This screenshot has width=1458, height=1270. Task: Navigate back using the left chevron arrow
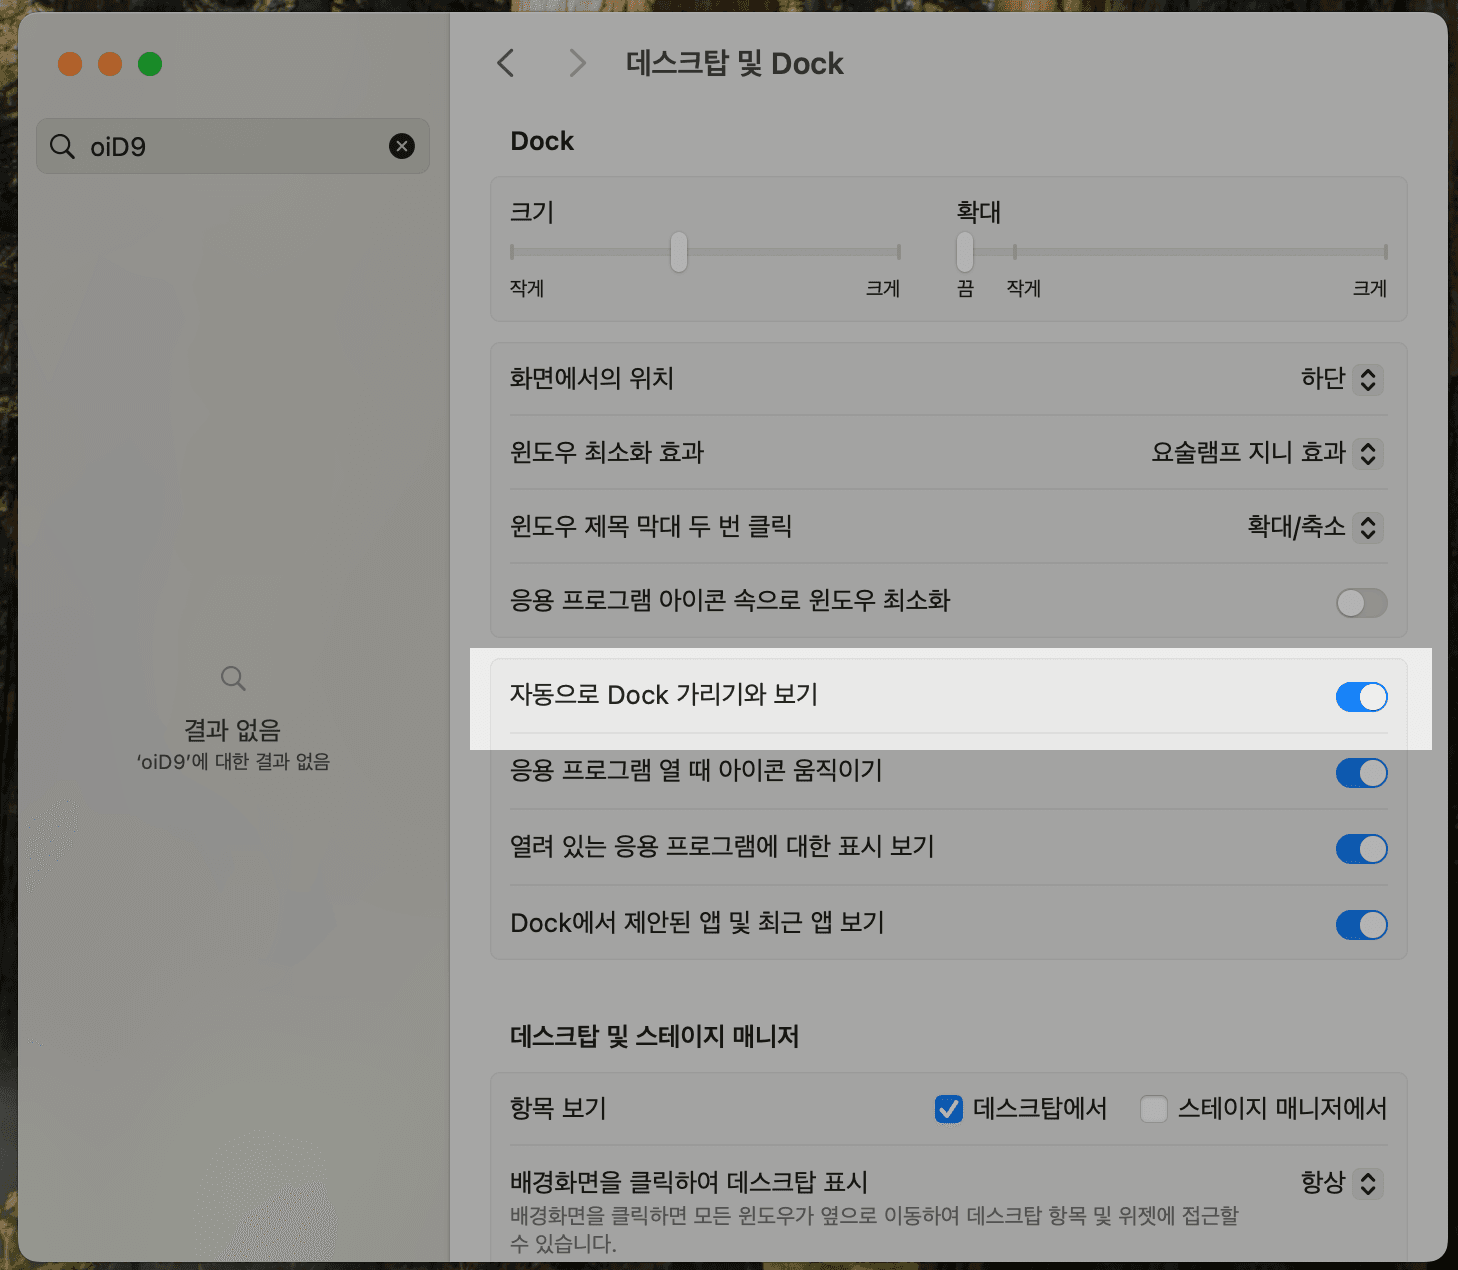(505, 63)
